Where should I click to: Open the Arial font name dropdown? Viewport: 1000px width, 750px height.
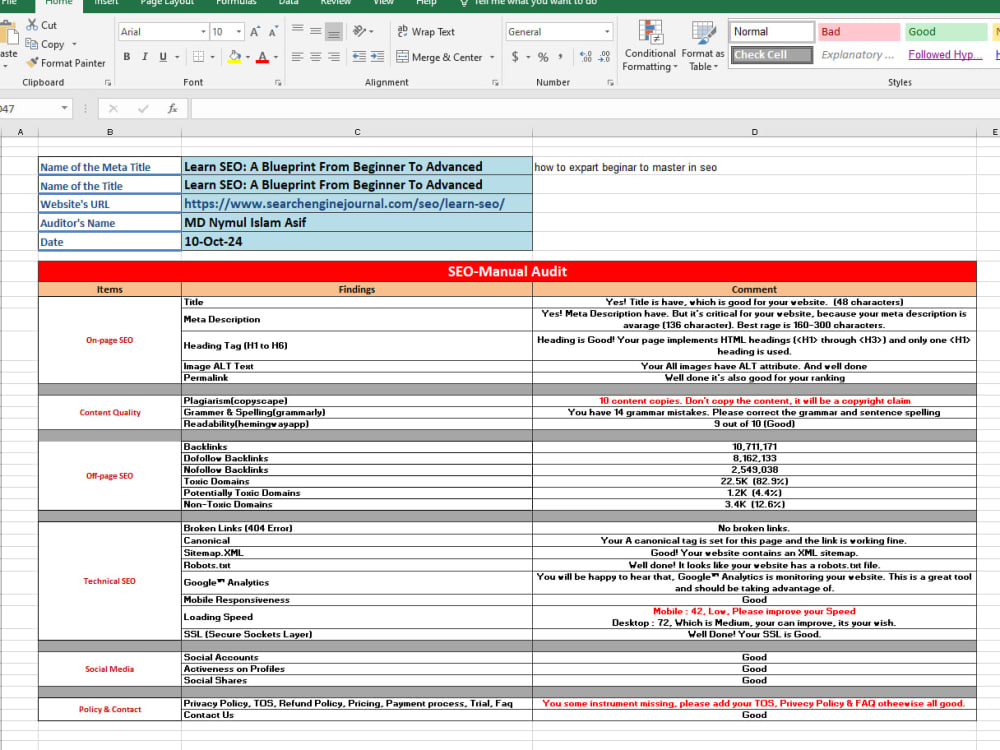[203, 31]
